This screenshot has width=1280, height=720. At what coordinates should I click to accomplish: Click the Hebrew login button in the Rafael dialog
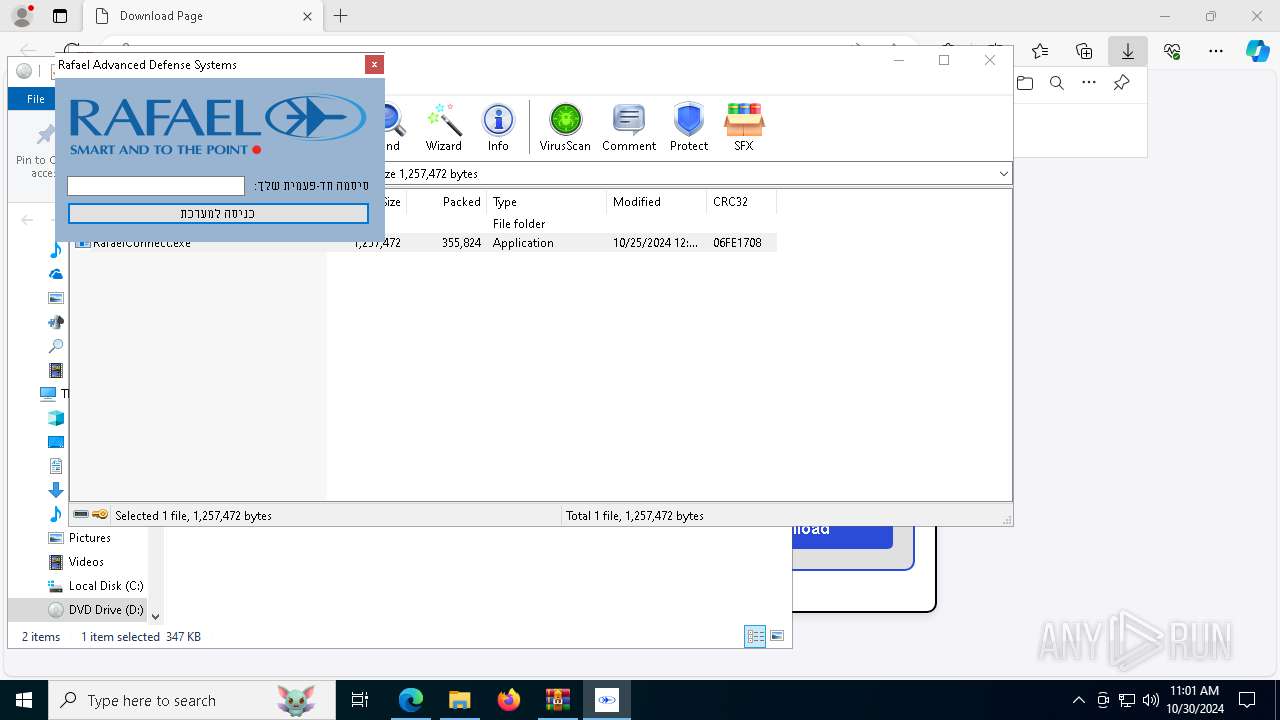218,213
